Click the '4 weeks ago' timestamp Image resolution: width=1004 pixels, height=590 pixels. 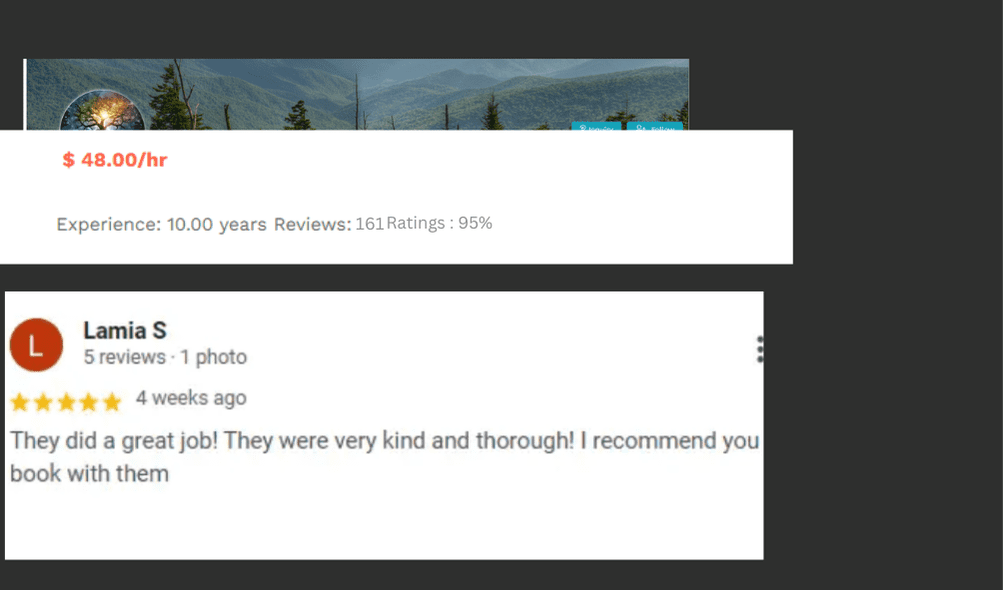tap(191, 398)
